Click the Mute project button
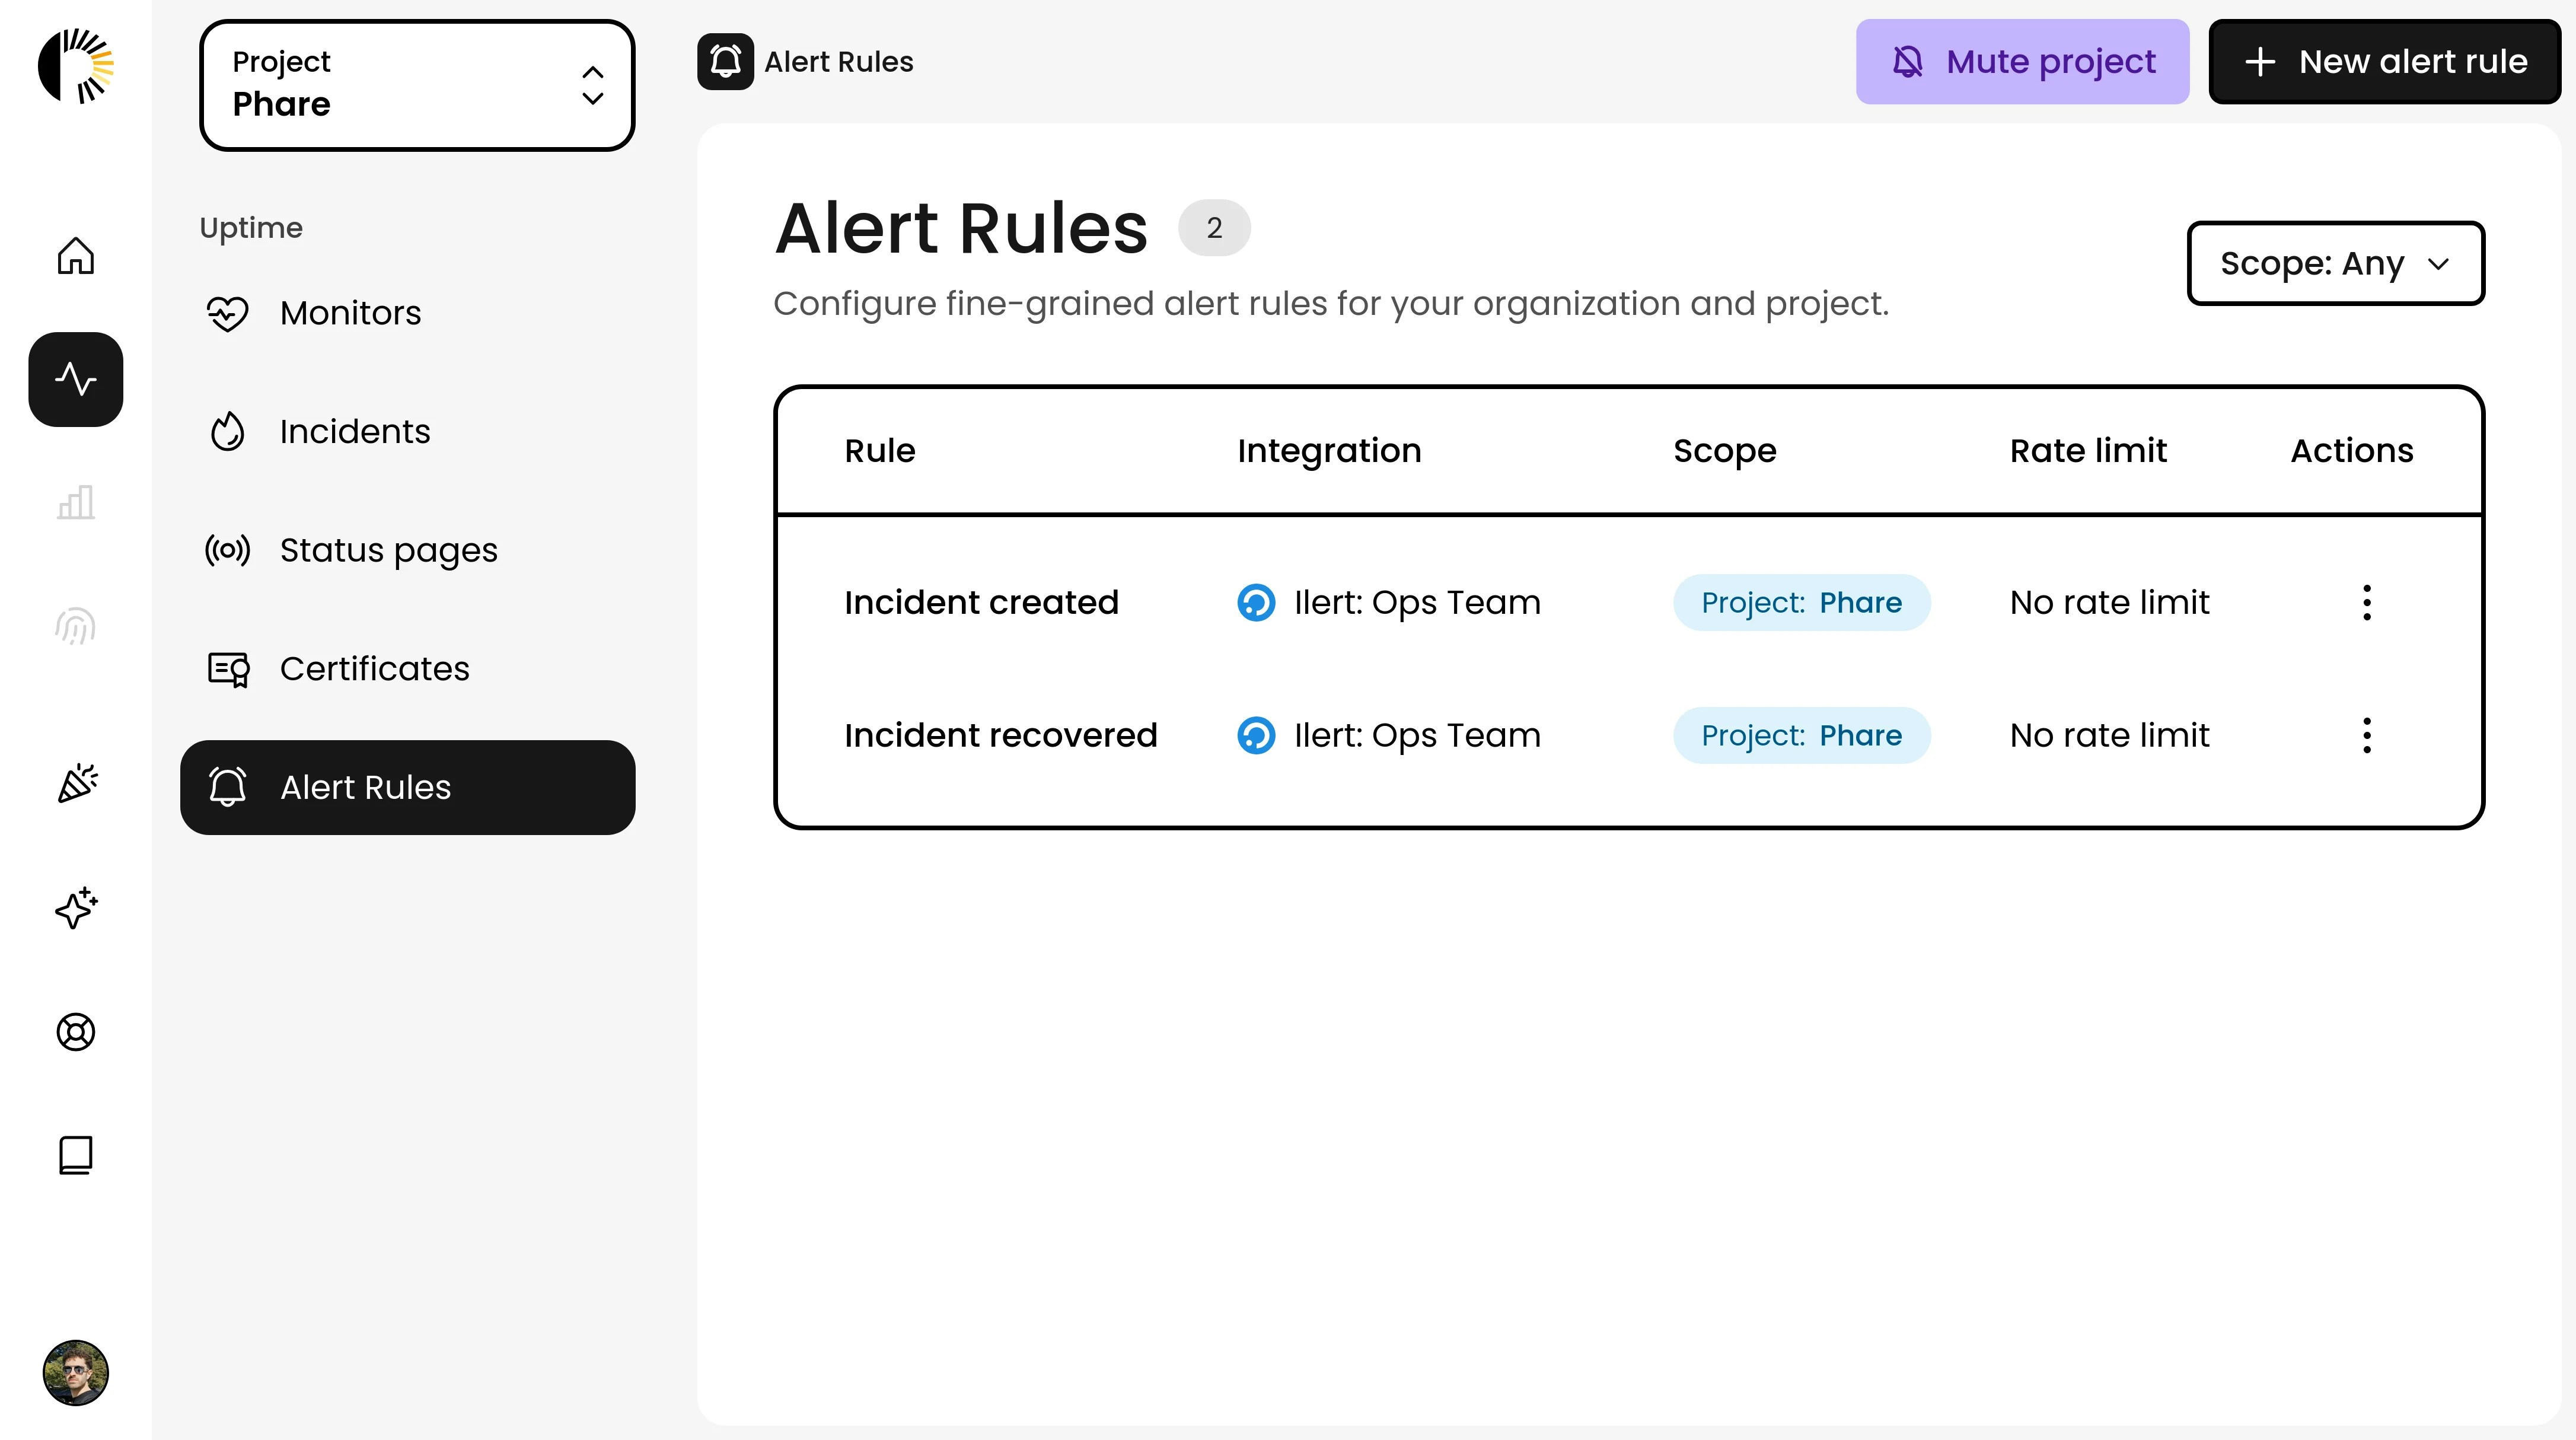This screenshot has height=1440, width=2576. pyautogui.click(x=2022, y=62)
